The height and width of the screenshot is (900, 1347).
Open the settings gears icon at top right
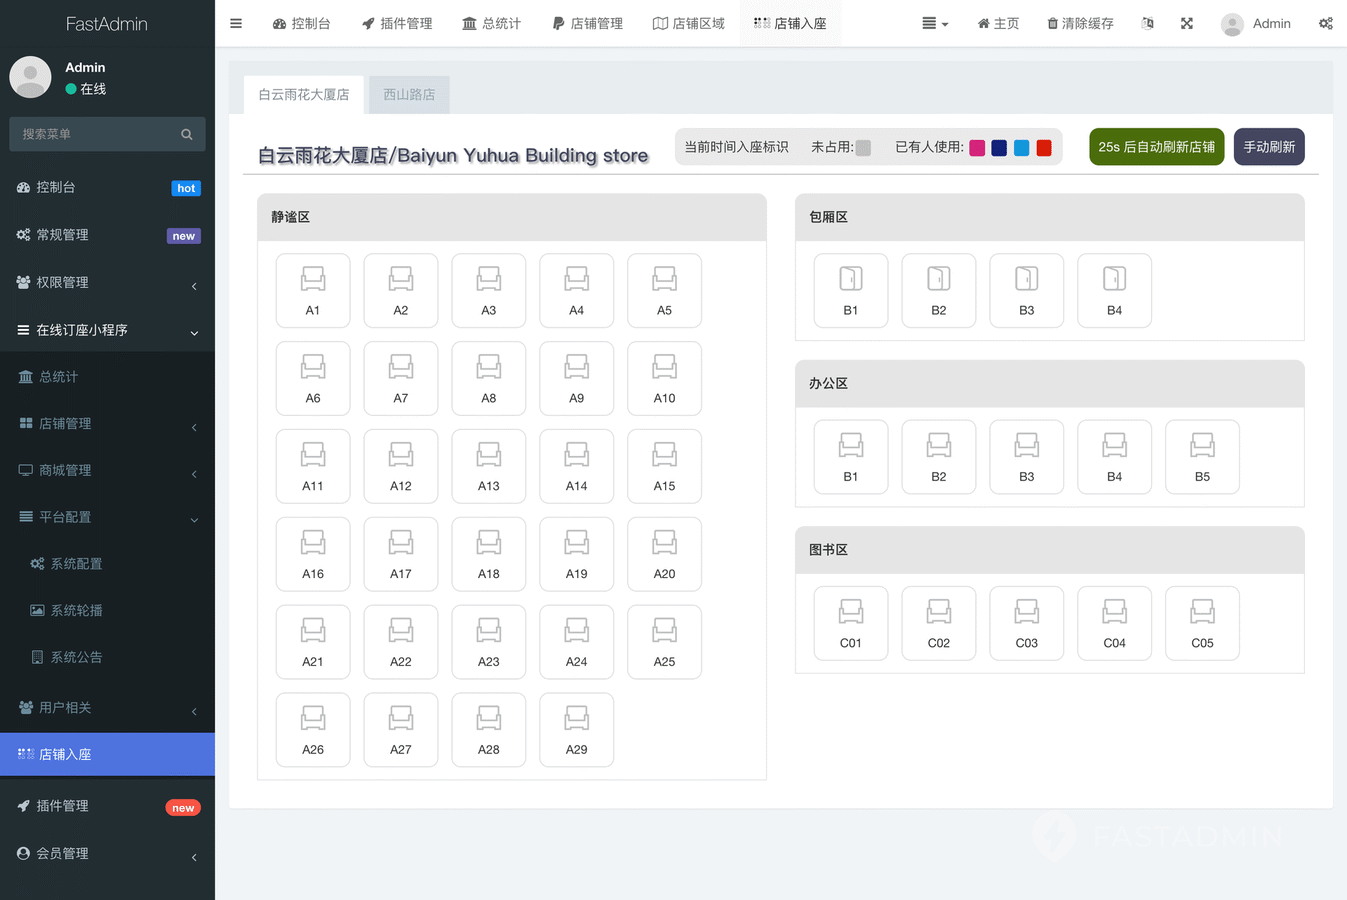1325,23
